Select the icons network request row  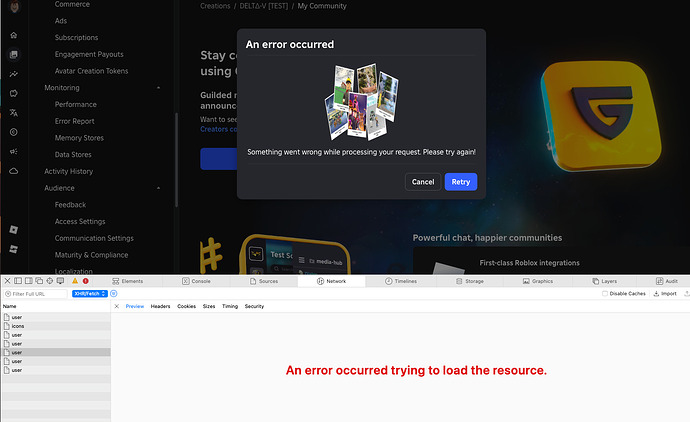[56, 326]
